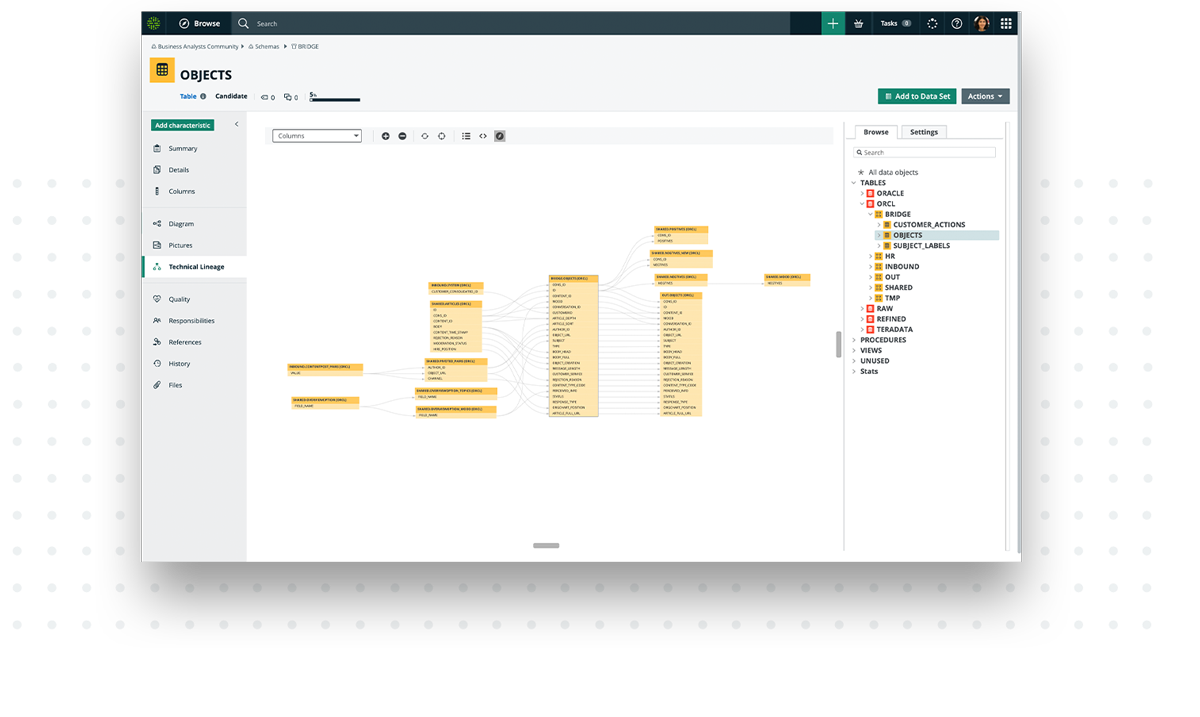The image size is (1200, 717).
Task: Toggle dark mode for the lineage canvas
Action: click(x=500, y=135)
